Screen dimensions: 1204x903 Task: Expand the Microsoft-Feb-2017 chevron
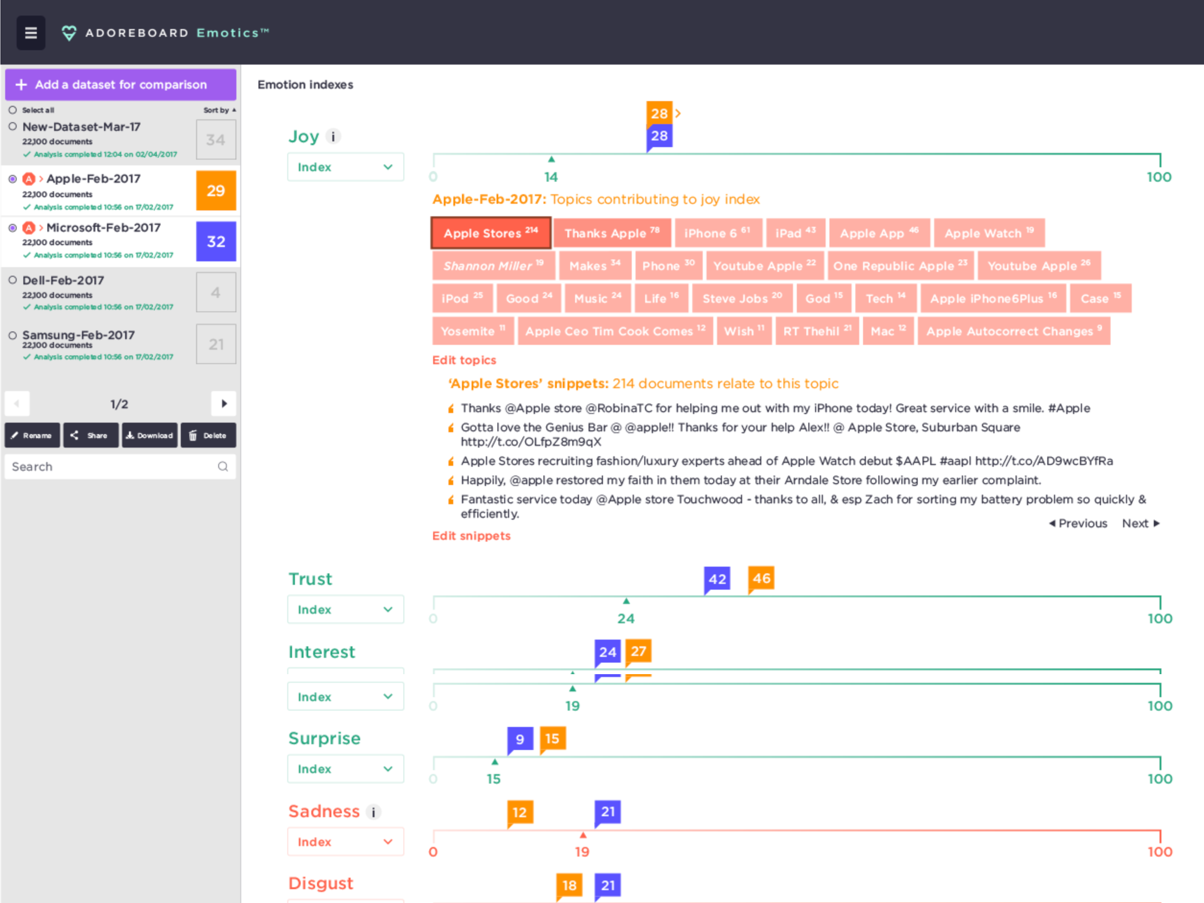click(x=41, y=228)
